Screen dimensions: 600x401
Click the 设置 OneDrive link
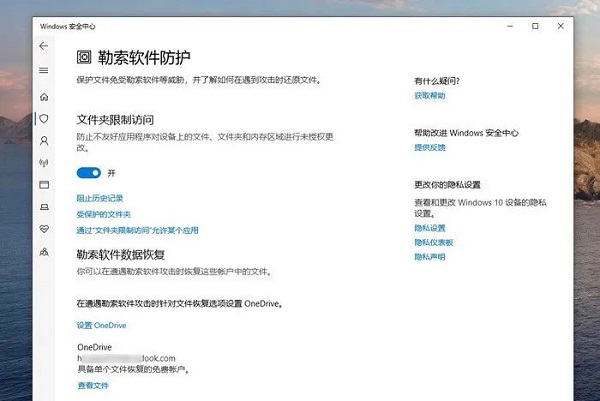coord(101,325)
